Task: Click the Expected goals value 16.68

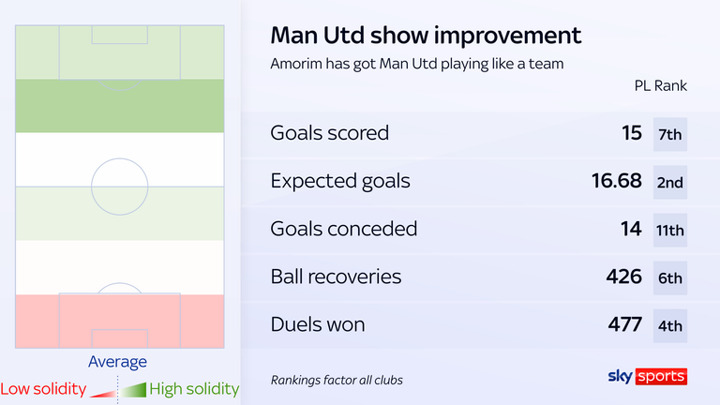Action: point(616,181)
